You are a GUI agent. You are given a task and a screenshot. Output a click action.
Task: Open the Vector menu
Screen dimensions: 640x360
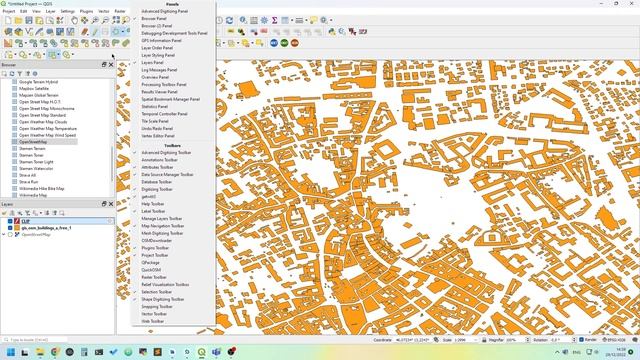click(104, 11)
